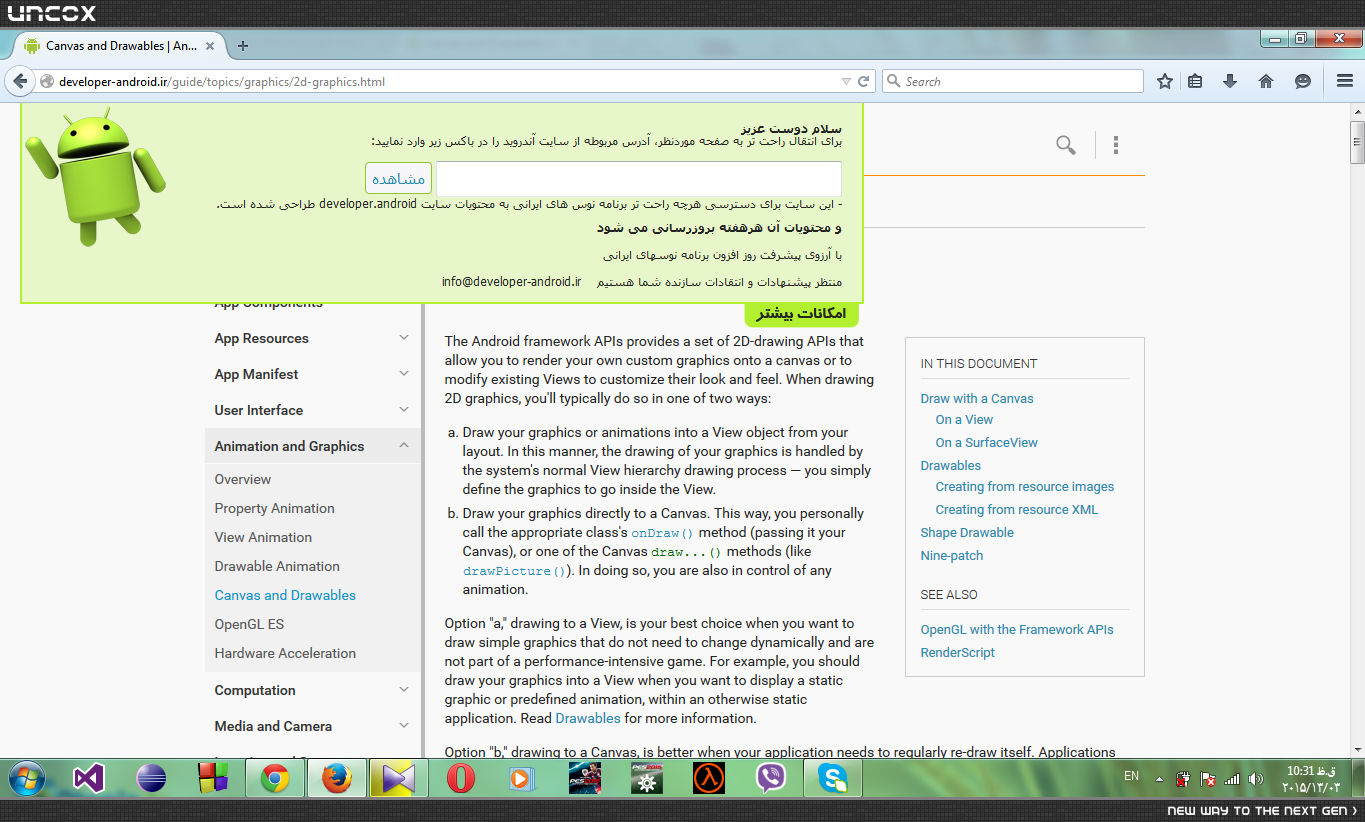
Task: Open Eclipse from the taskbar
Action: click(x=151, y=778)
